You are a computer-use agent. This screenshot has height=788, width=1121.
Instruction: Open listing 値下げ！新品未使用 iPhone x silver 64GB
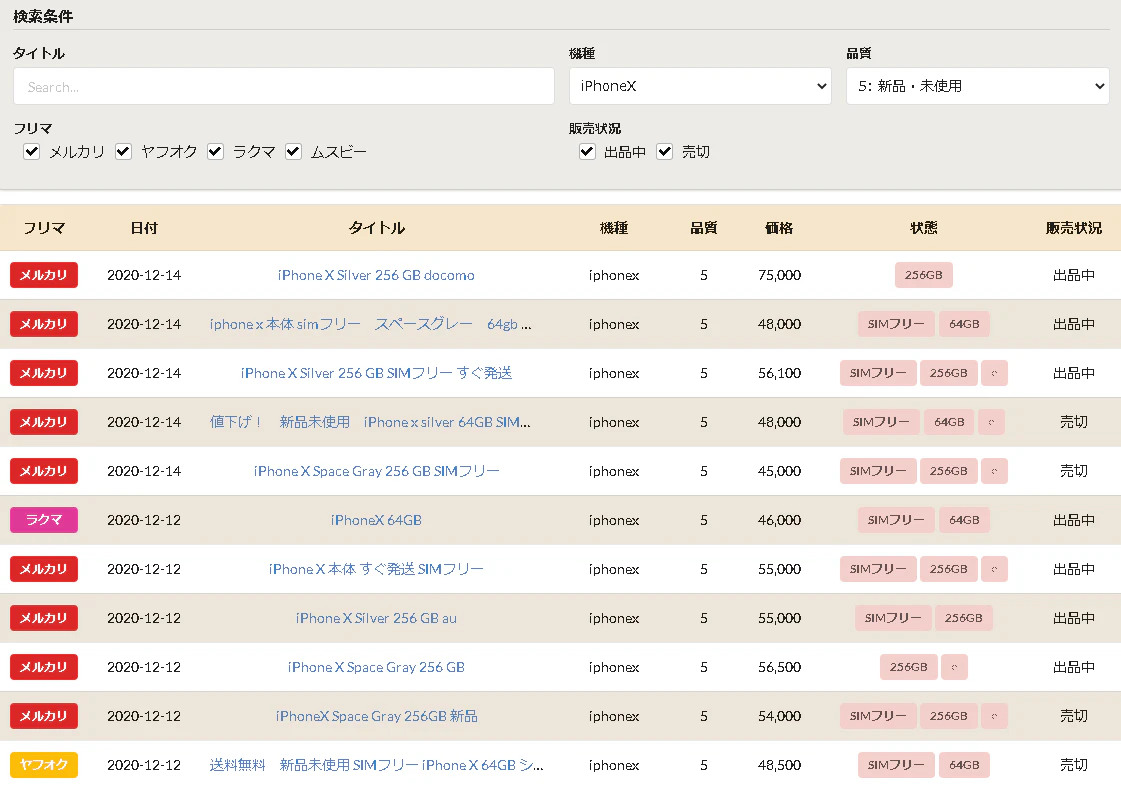coord(370,422)
